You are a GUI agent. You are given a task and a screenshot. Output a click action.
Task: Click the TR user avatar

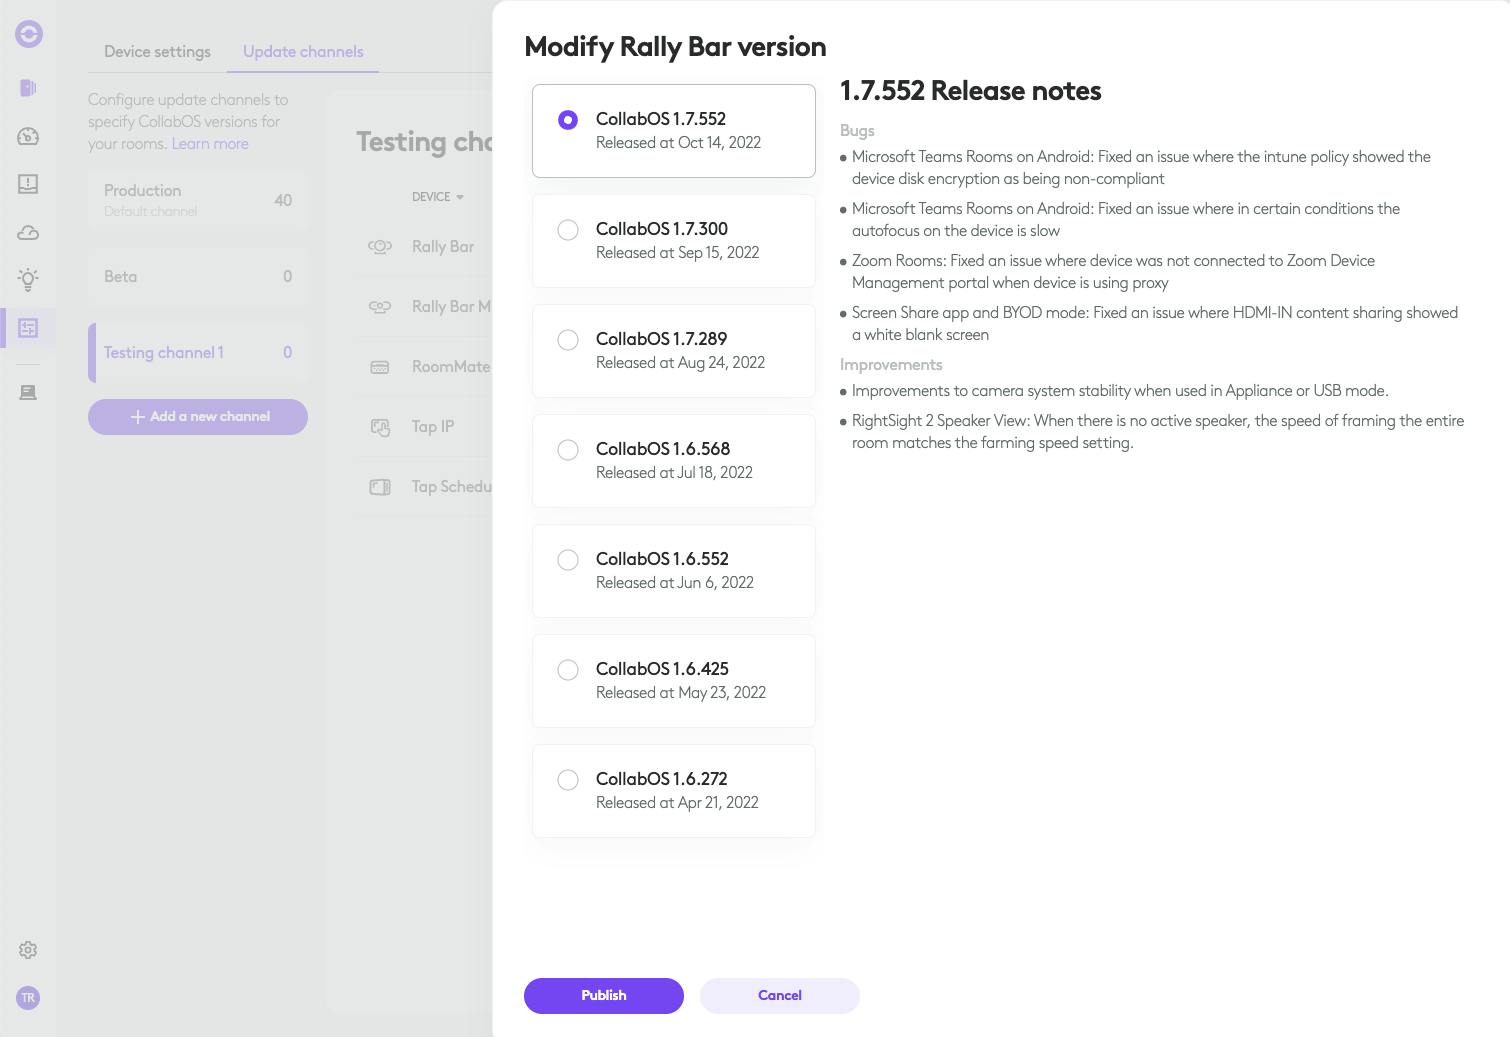click(x=28, y=998)
